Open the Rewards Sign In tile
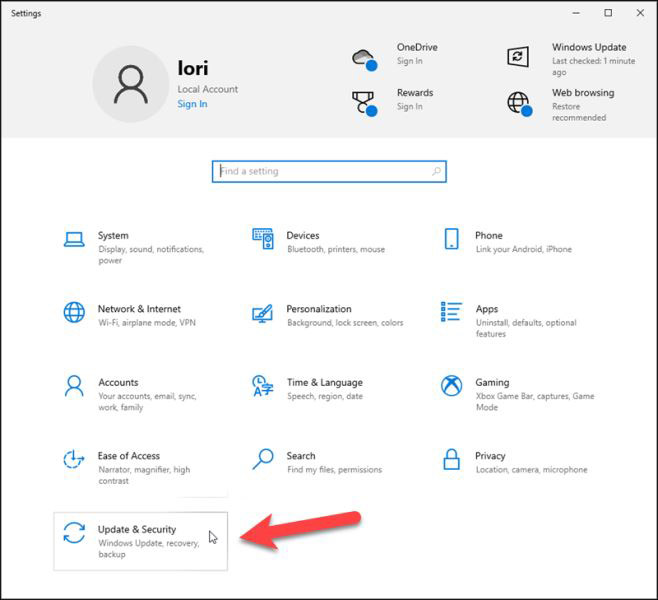Viewport: 658px width, 600px height. [x=392, y=101]
